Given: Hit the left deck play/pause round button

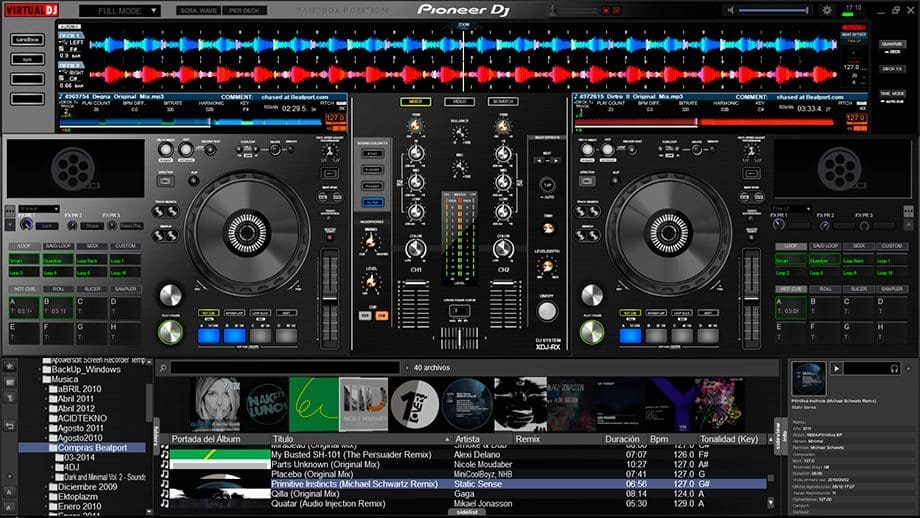Looking at the screenshot, I should (x=170, y=332).
